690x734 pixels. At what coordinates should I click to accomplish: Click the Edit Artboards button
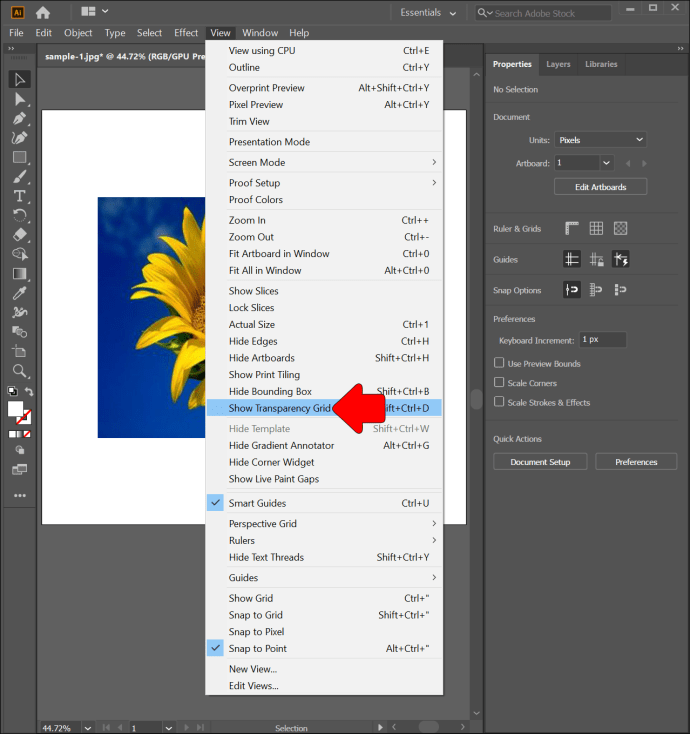[600, 187]
